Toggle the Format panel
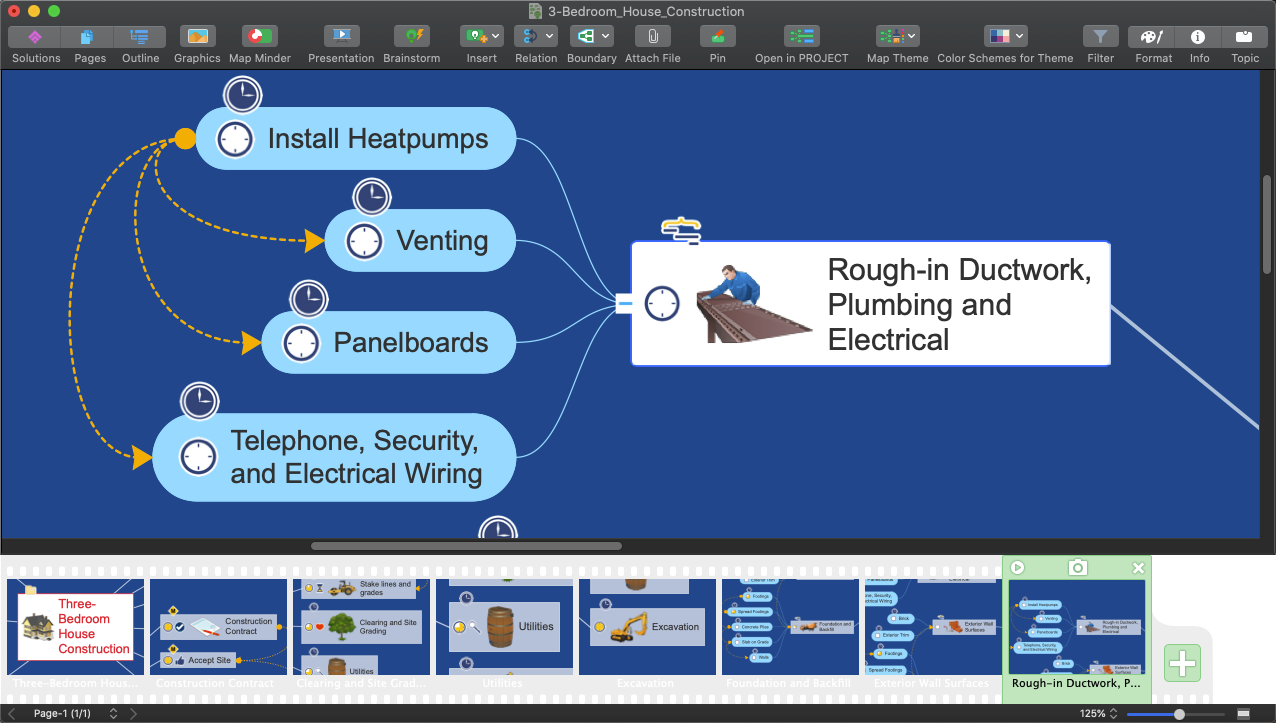 pyautogui.click(x=1153, y=37)
